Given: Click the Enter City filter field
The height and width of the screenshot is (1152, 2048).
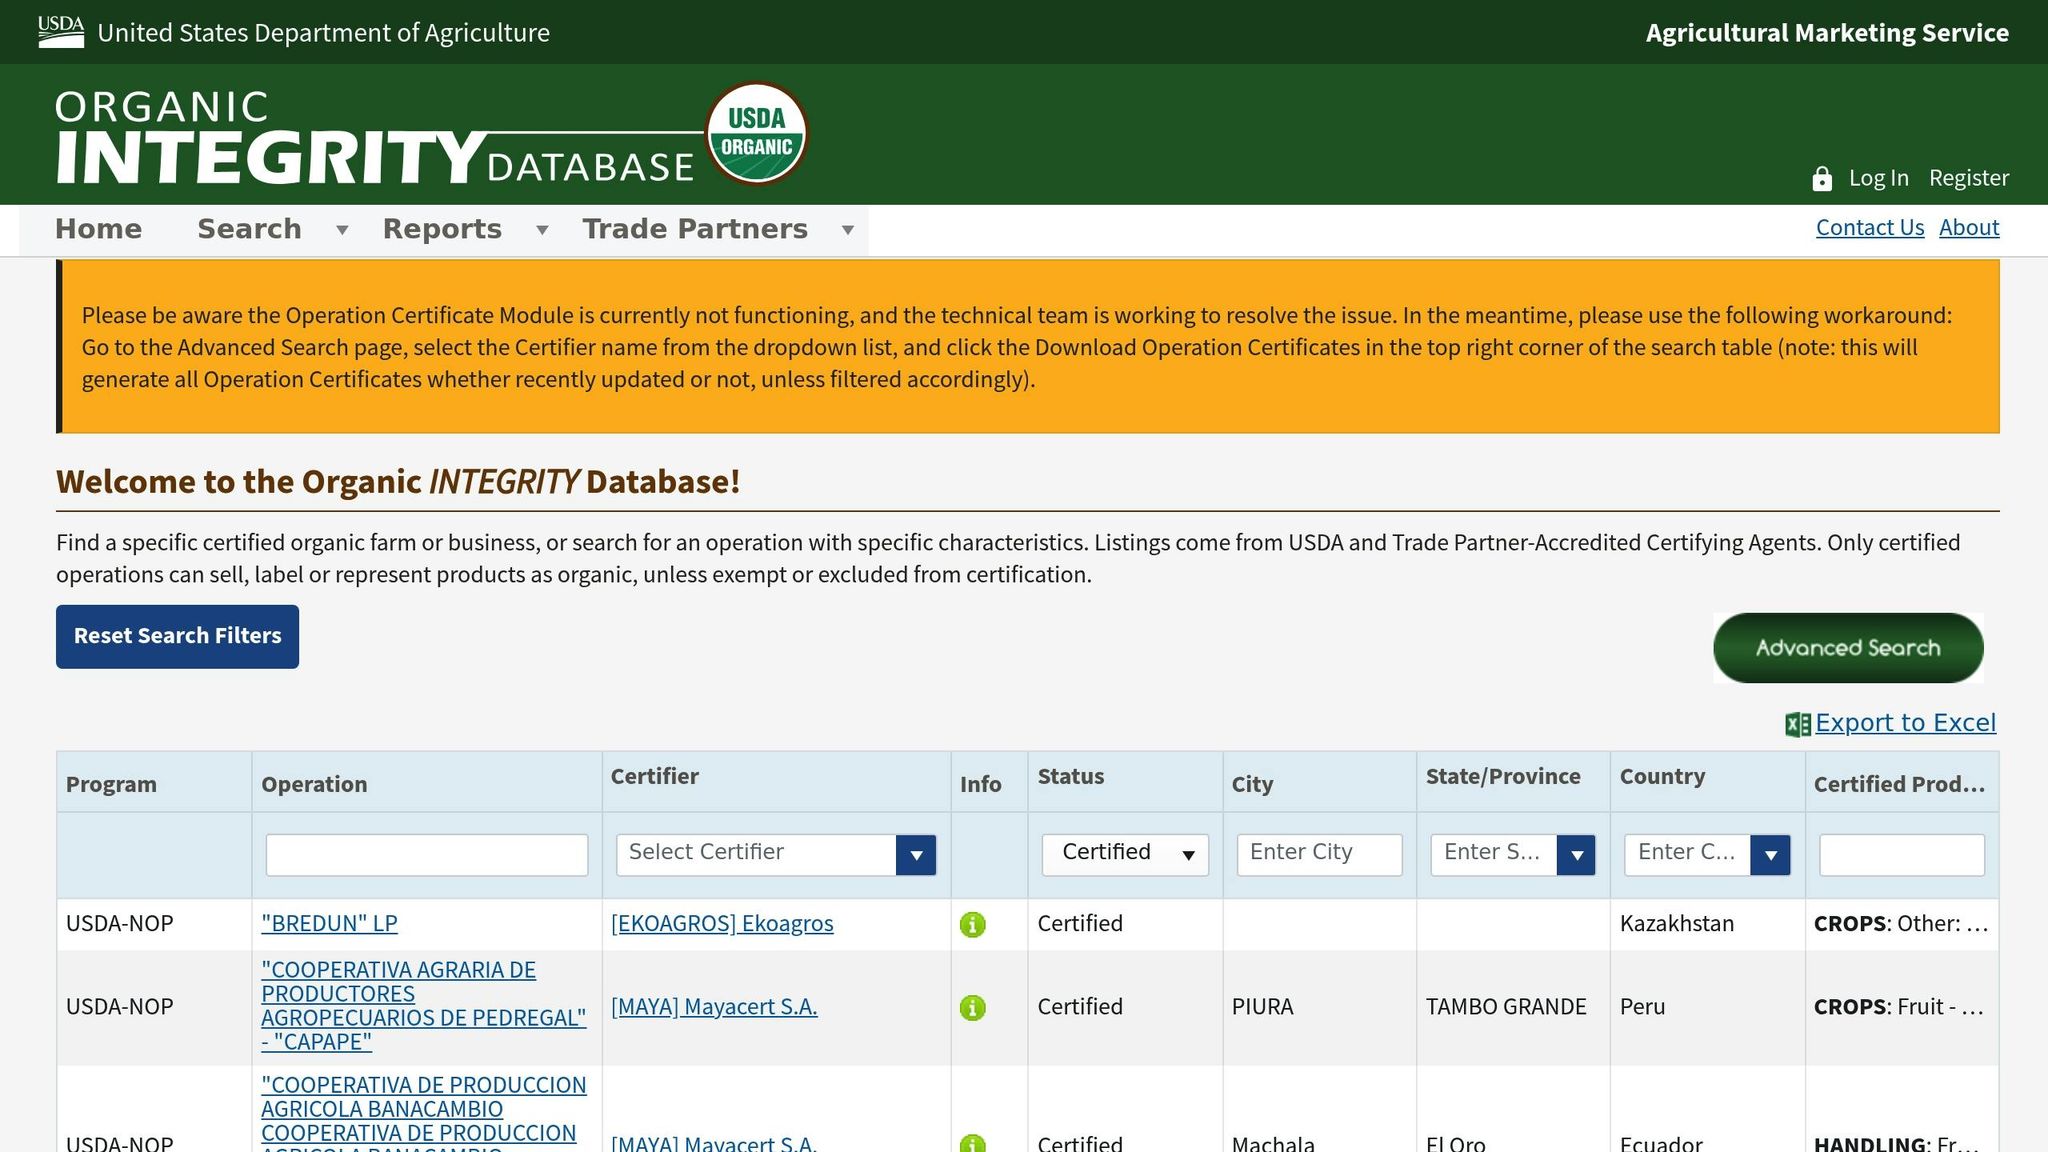Looking at the screenshot, I should [x=1318, y=853].
